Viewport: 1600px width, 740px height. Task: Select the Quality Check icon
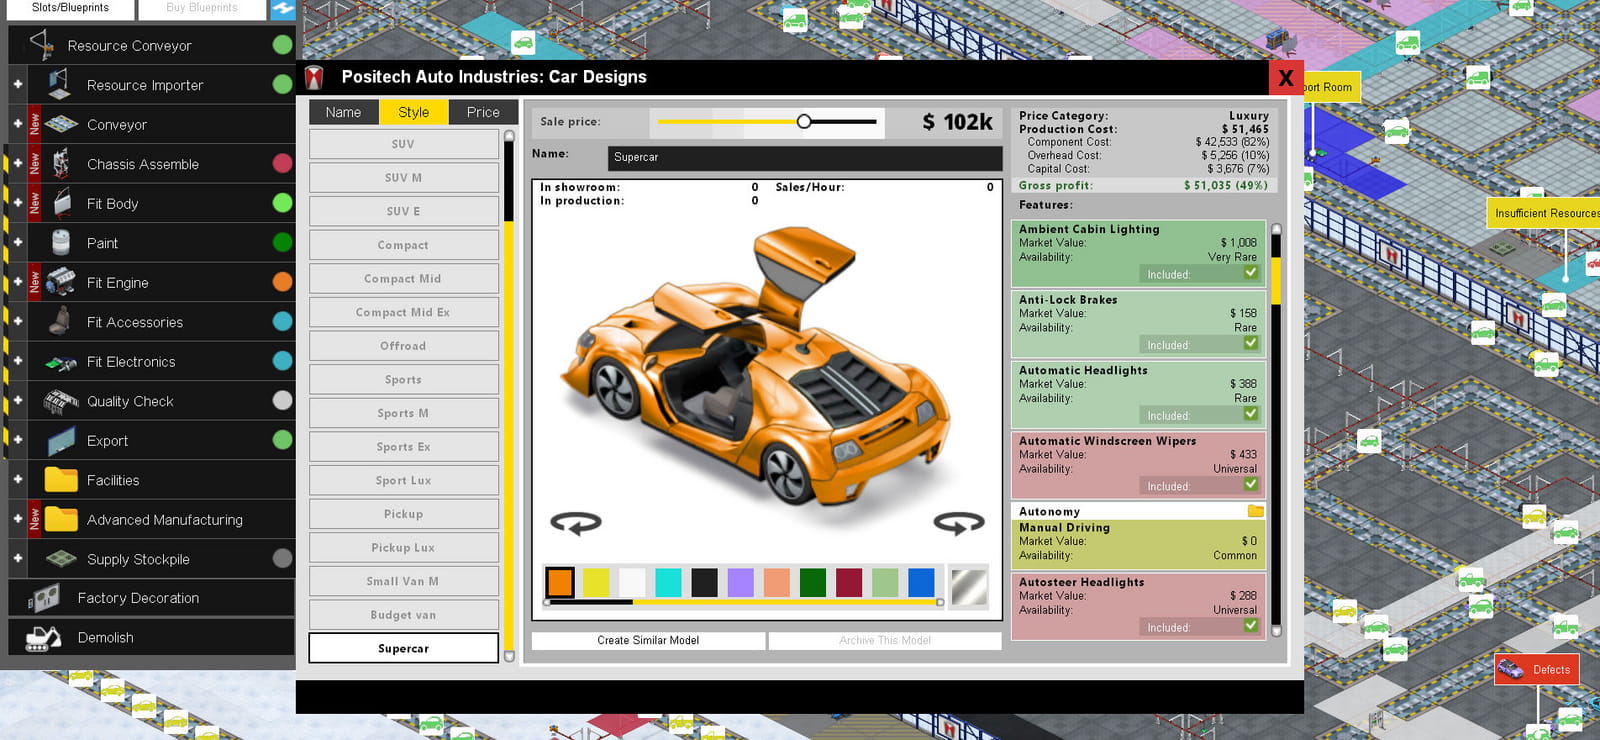(61, 401)
